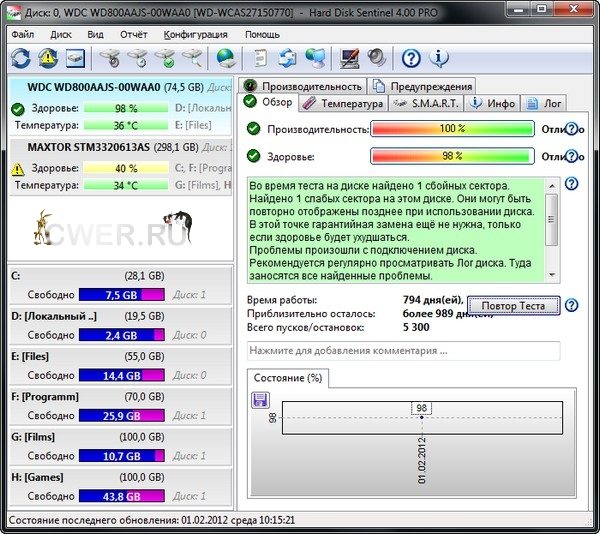
Task: Open help via toolbar question mark icon
Action: (411, 58)
